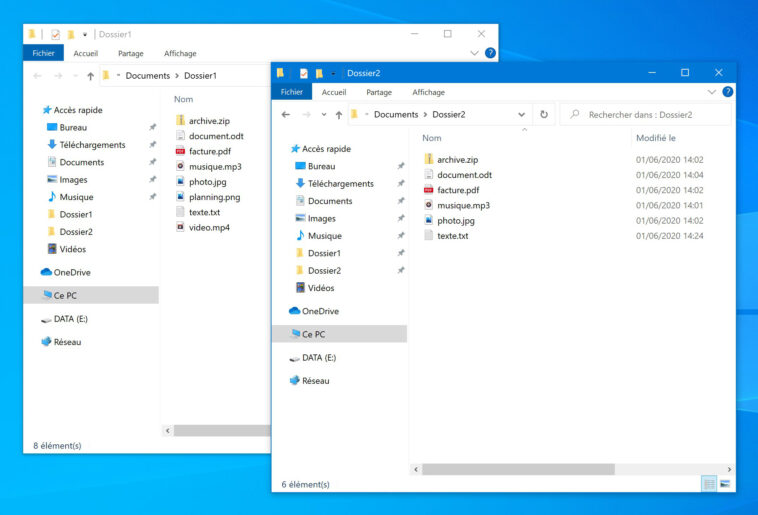The width and height of the screenshot is (758, 515).
Task: Click the properties checkmark icon in Dossier2 title bar
Action: 303,73
